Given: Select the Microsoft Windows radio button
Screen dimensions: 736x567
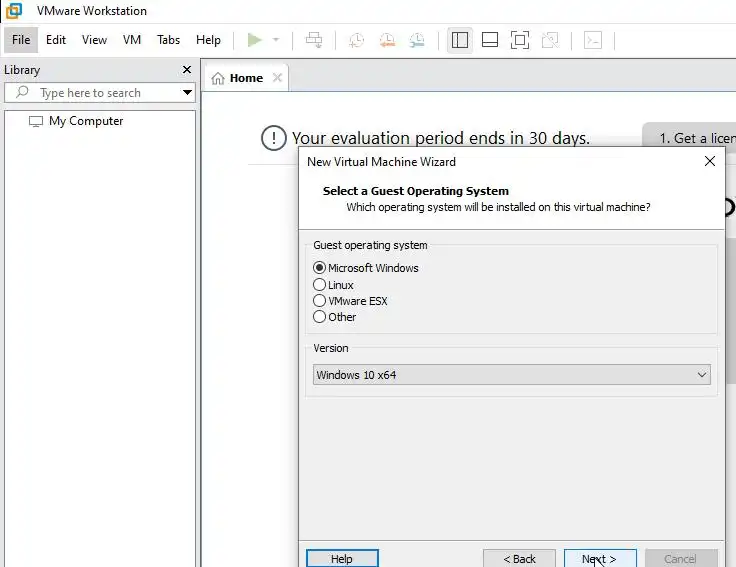Looking at the screenshot, I should point(319,268).
